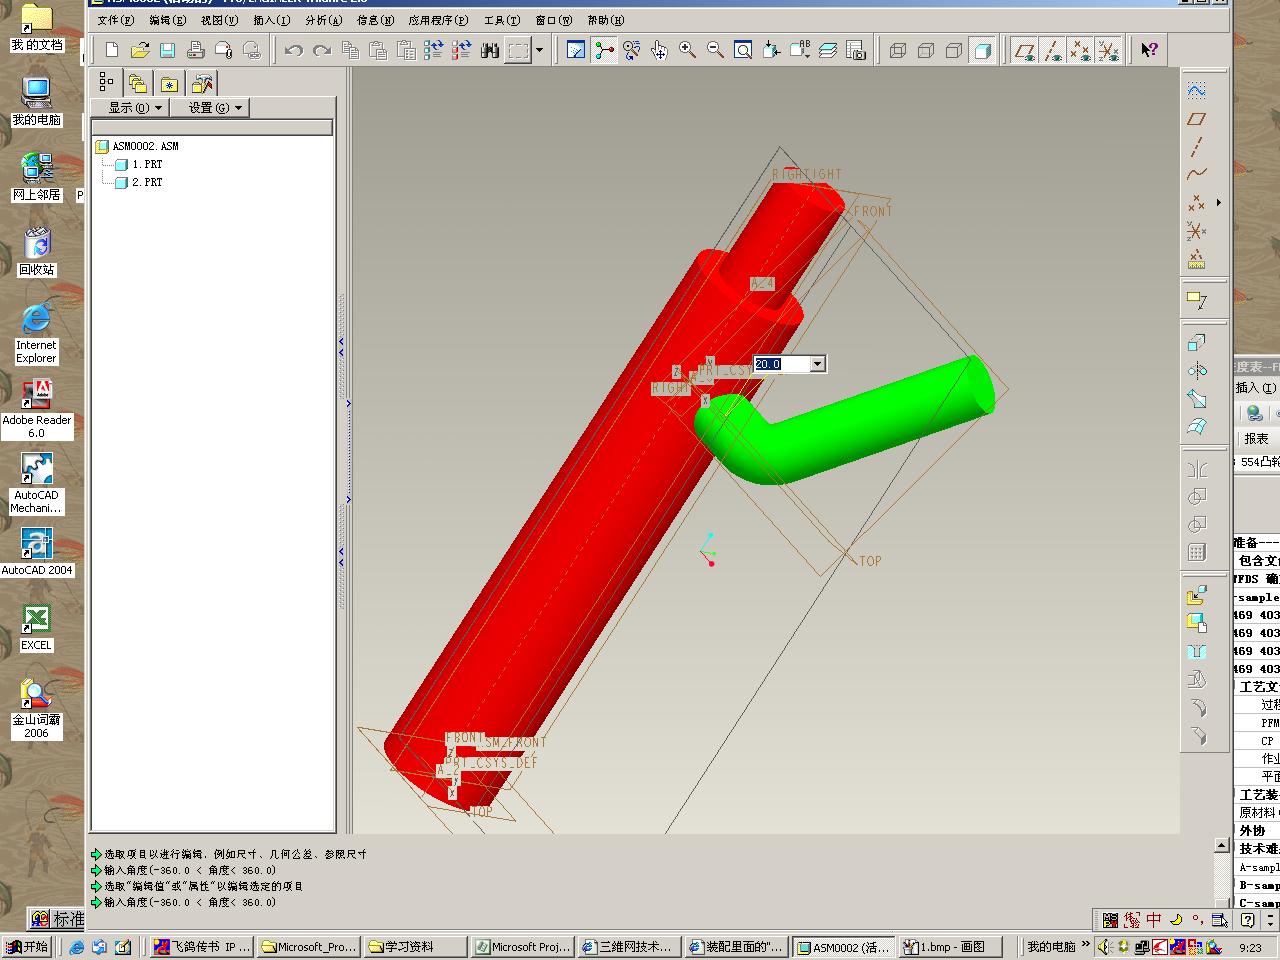Open the angle value dropdown arrow
Screen dimensions: 1280x960
coord(817,364)
